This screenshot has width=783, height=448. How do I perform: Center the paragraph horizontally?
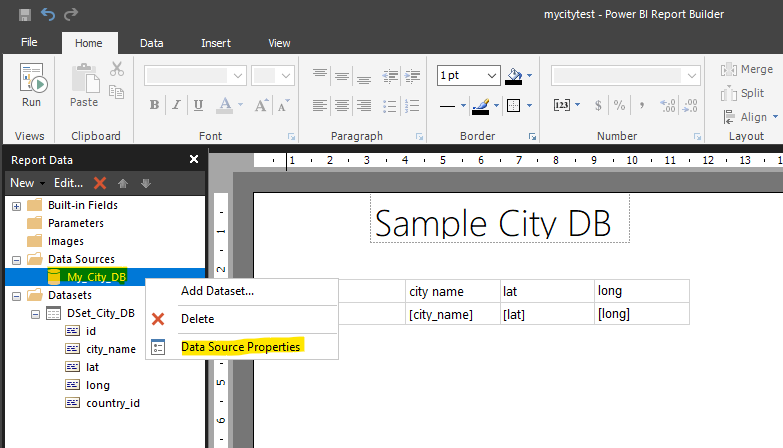click(342, 105)
